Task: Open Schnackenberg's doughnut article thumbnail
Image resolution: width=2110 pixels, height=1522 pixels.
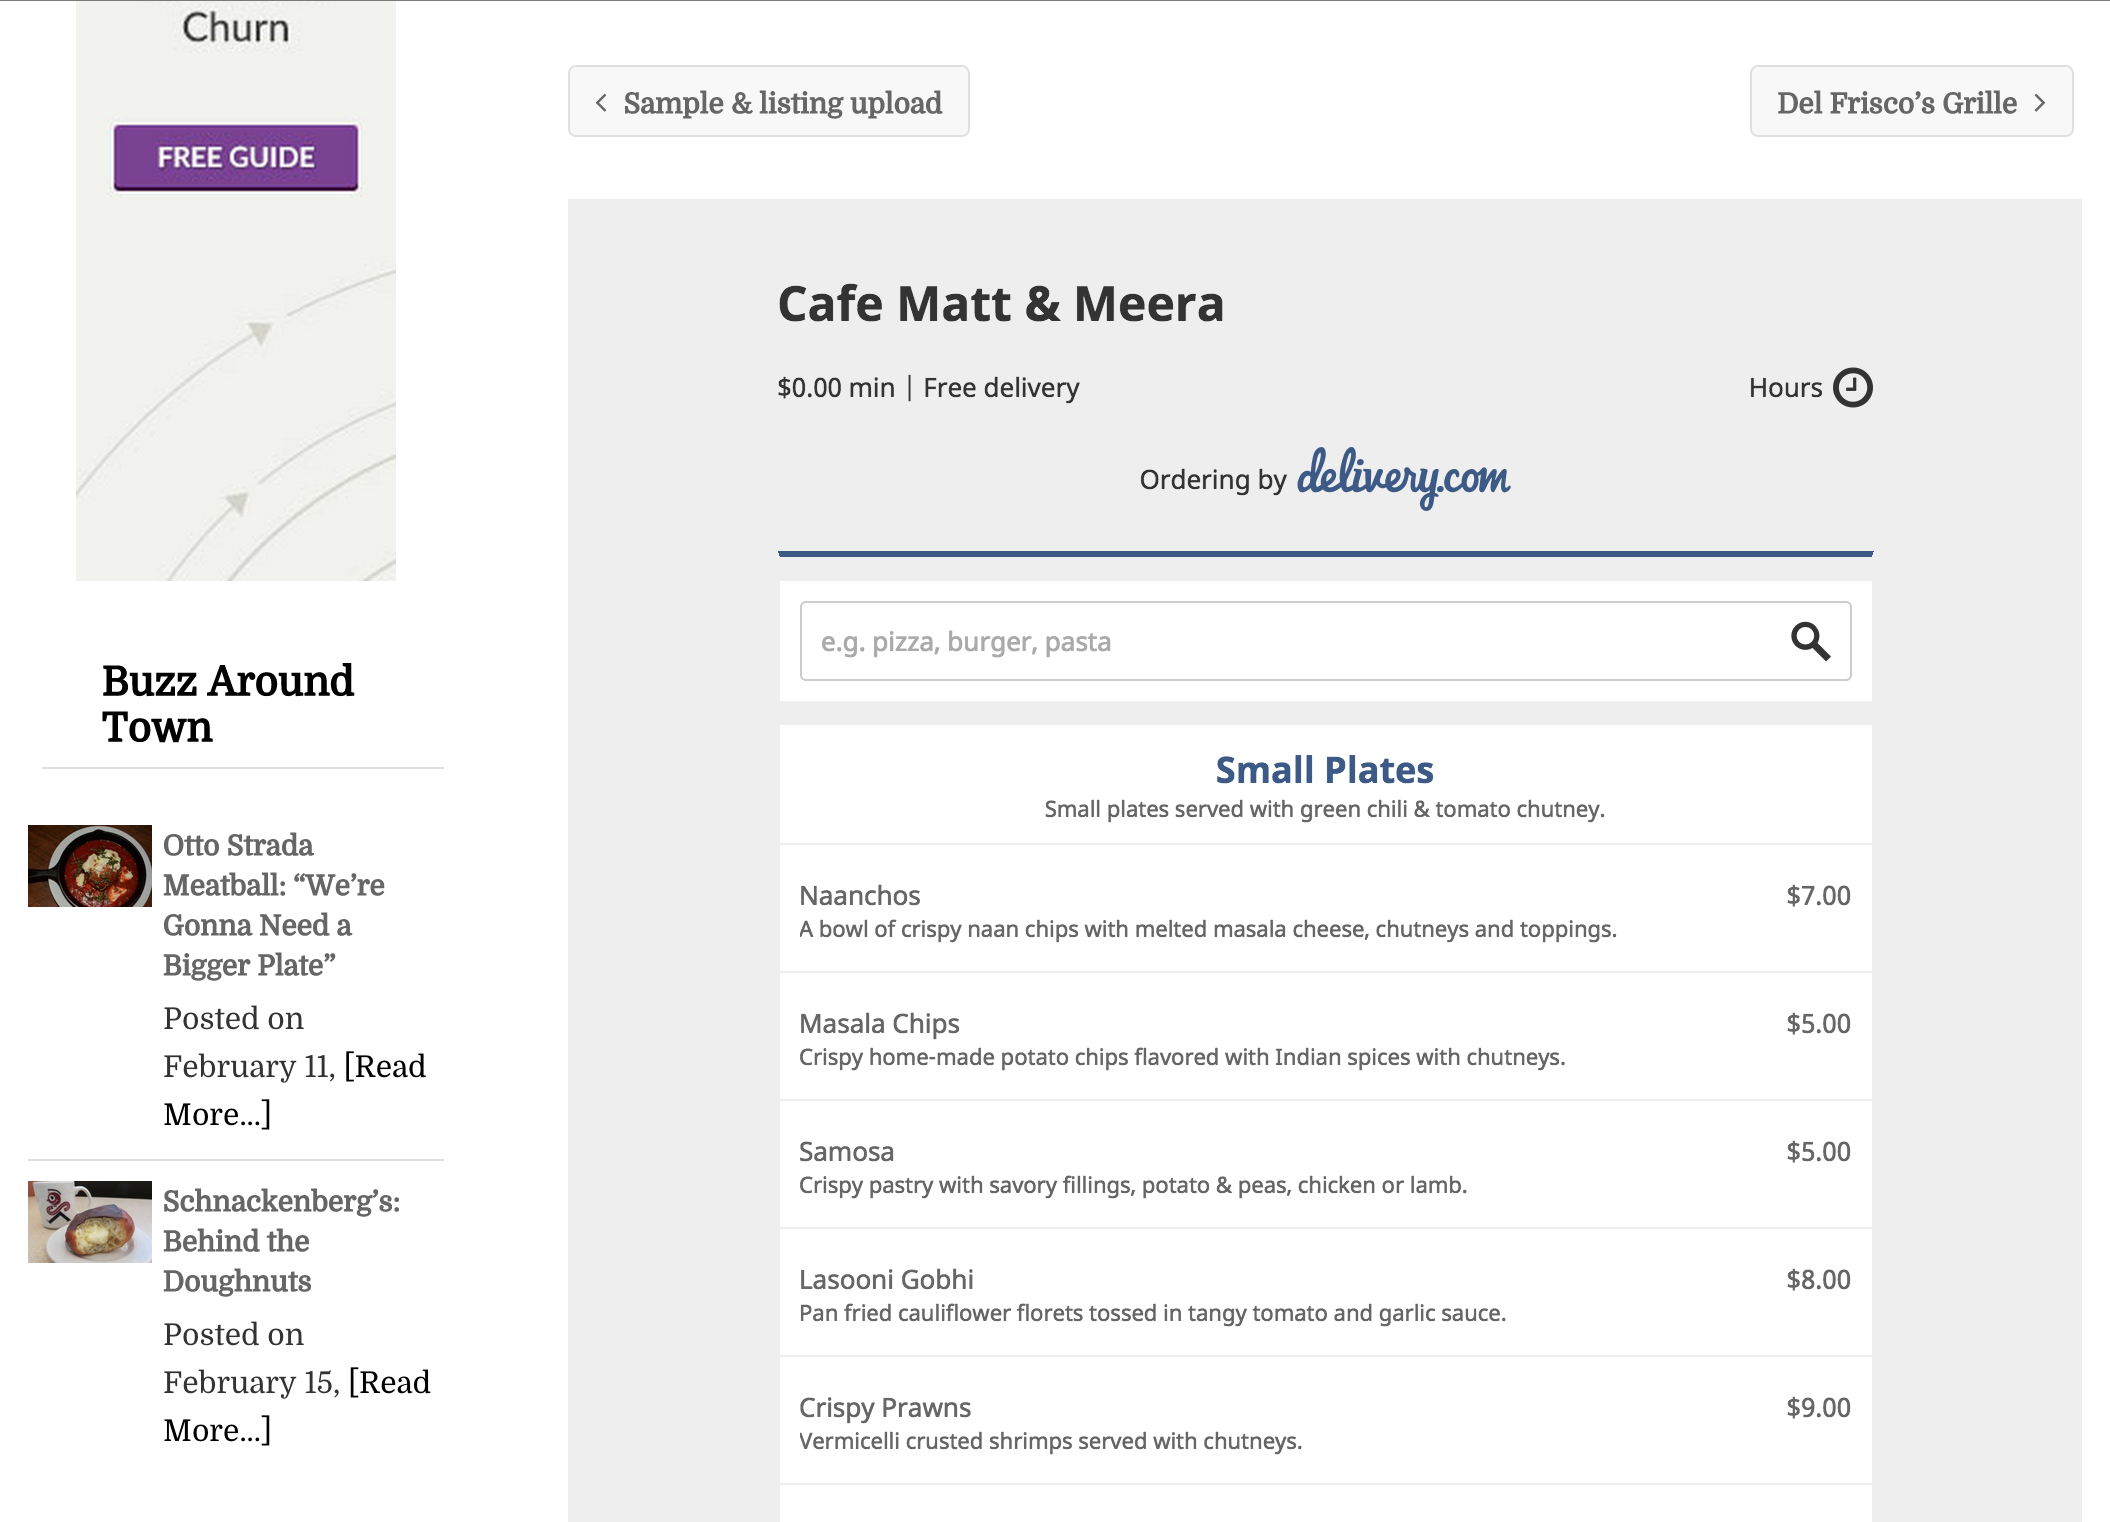Action: pos(90,1222)
